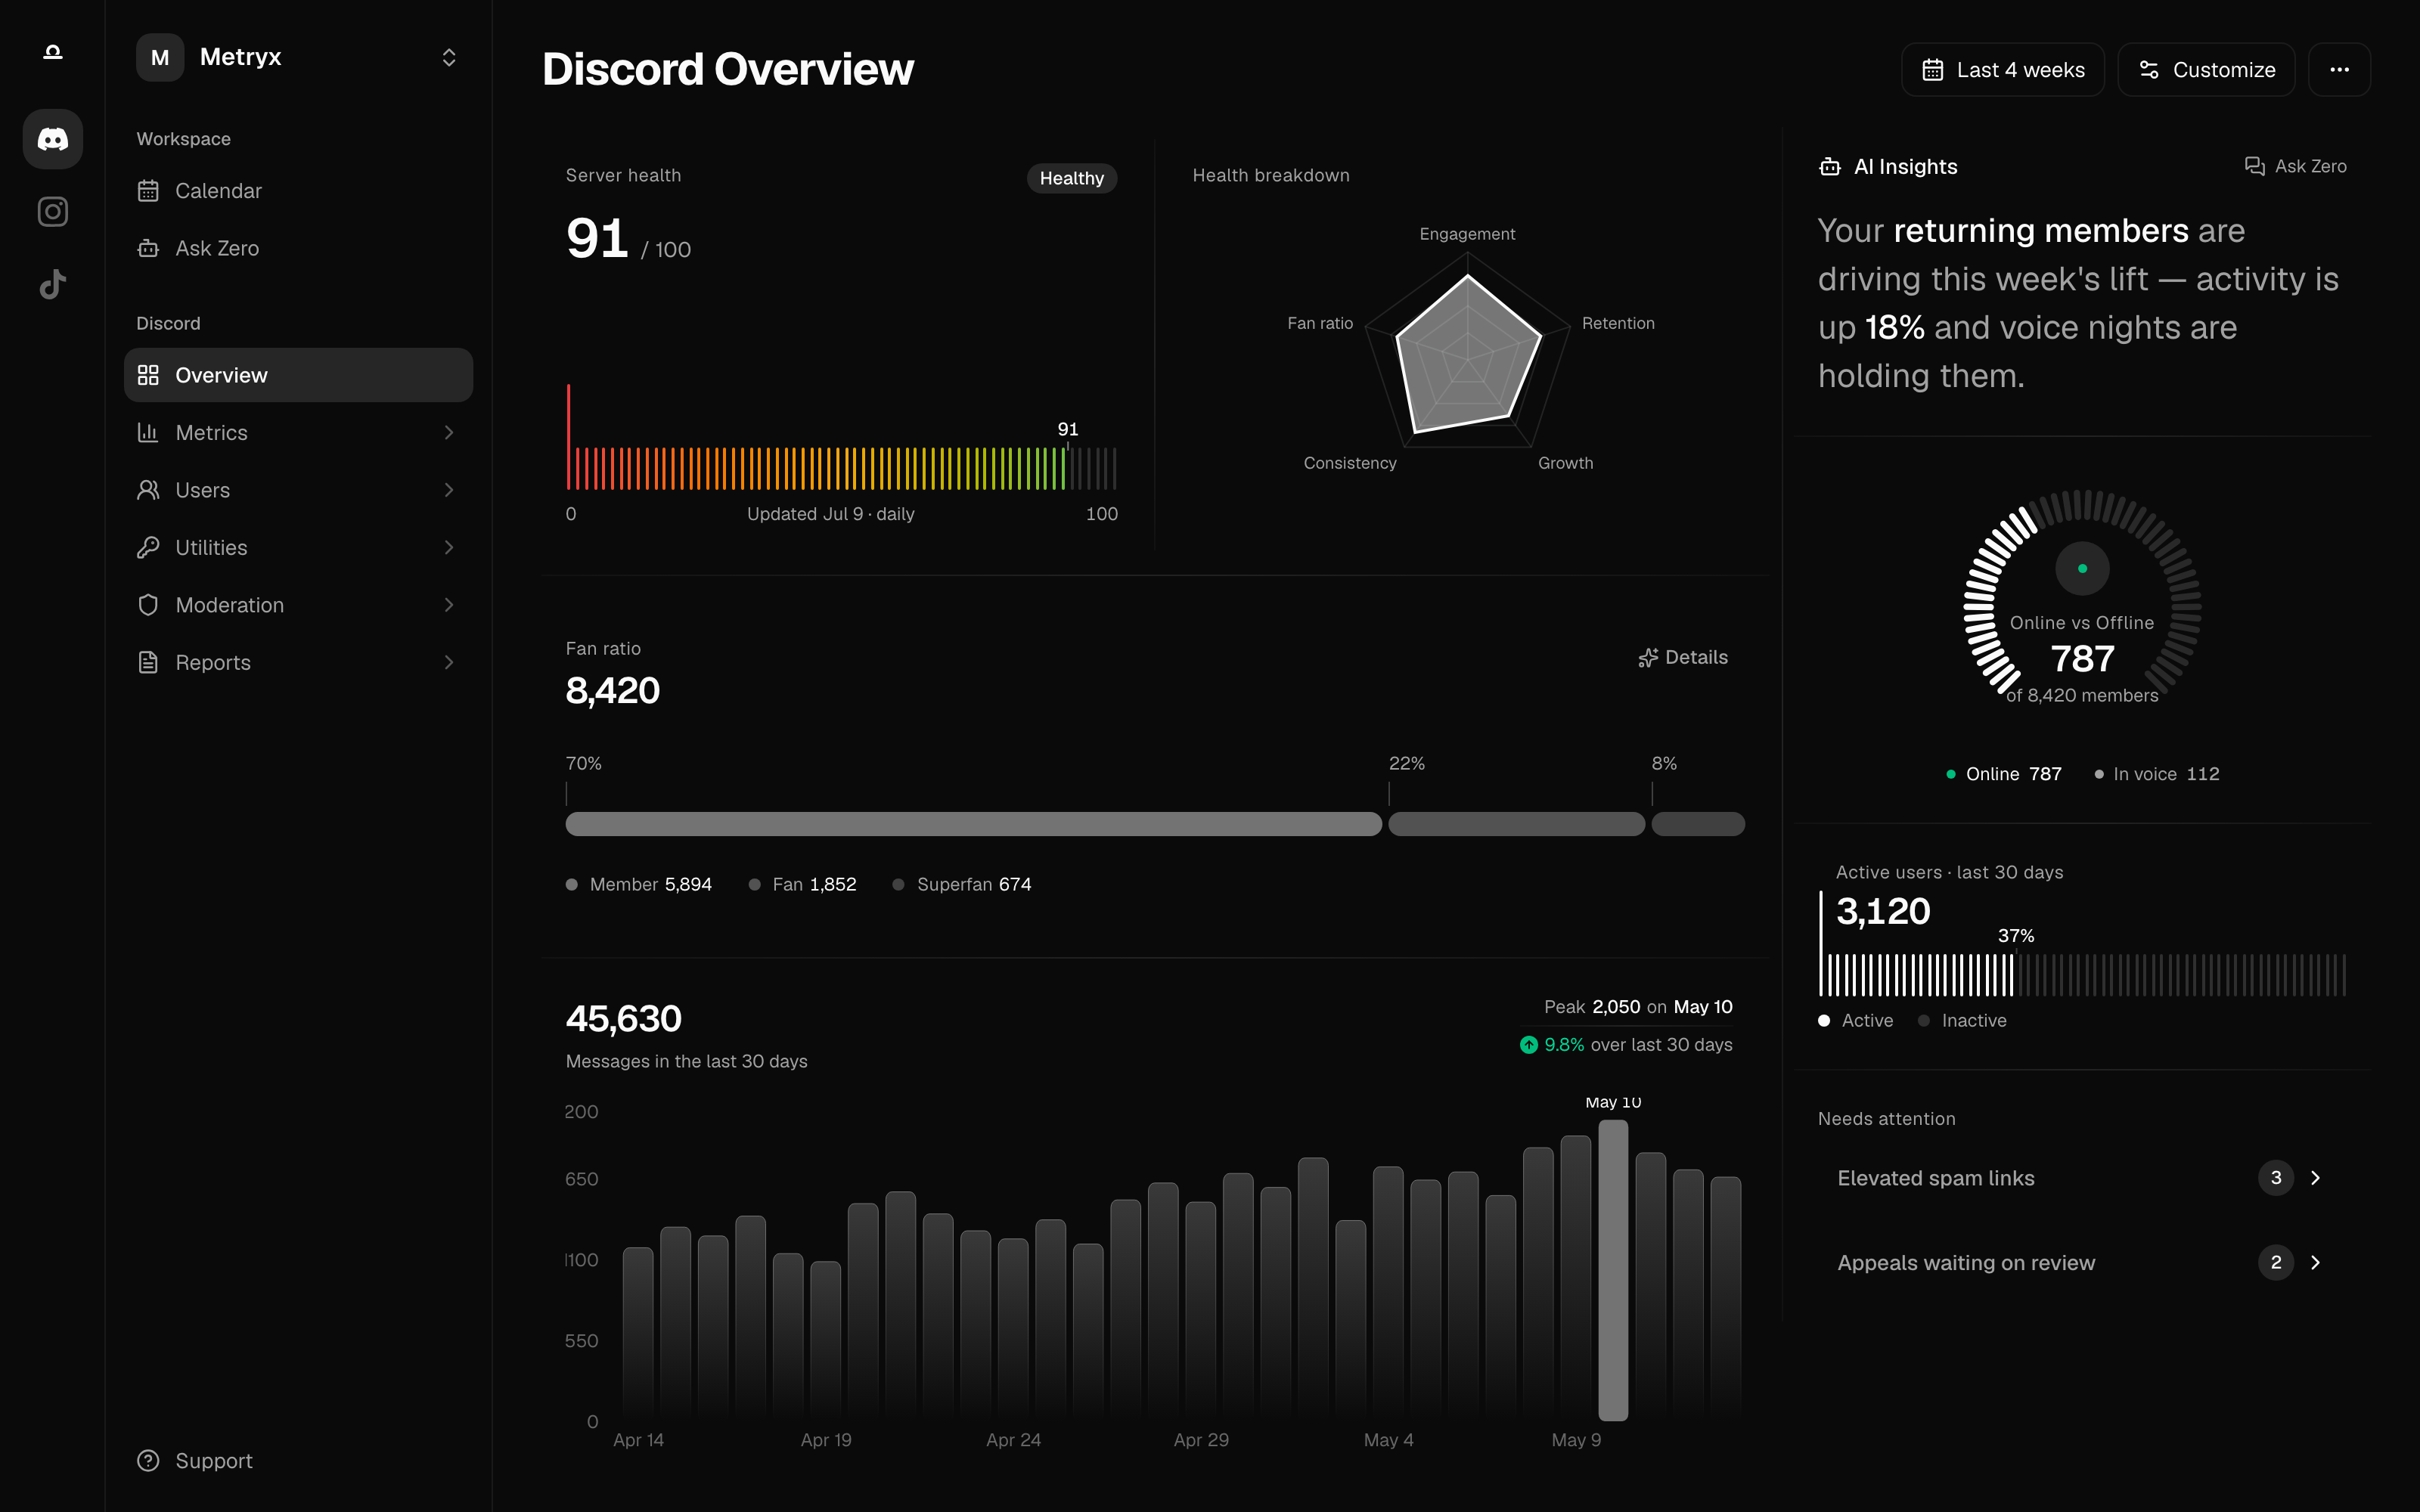Screen dimensions: 2420x1512
Task: Click the sliders icon on Customize
Action: coord(2149,70)
